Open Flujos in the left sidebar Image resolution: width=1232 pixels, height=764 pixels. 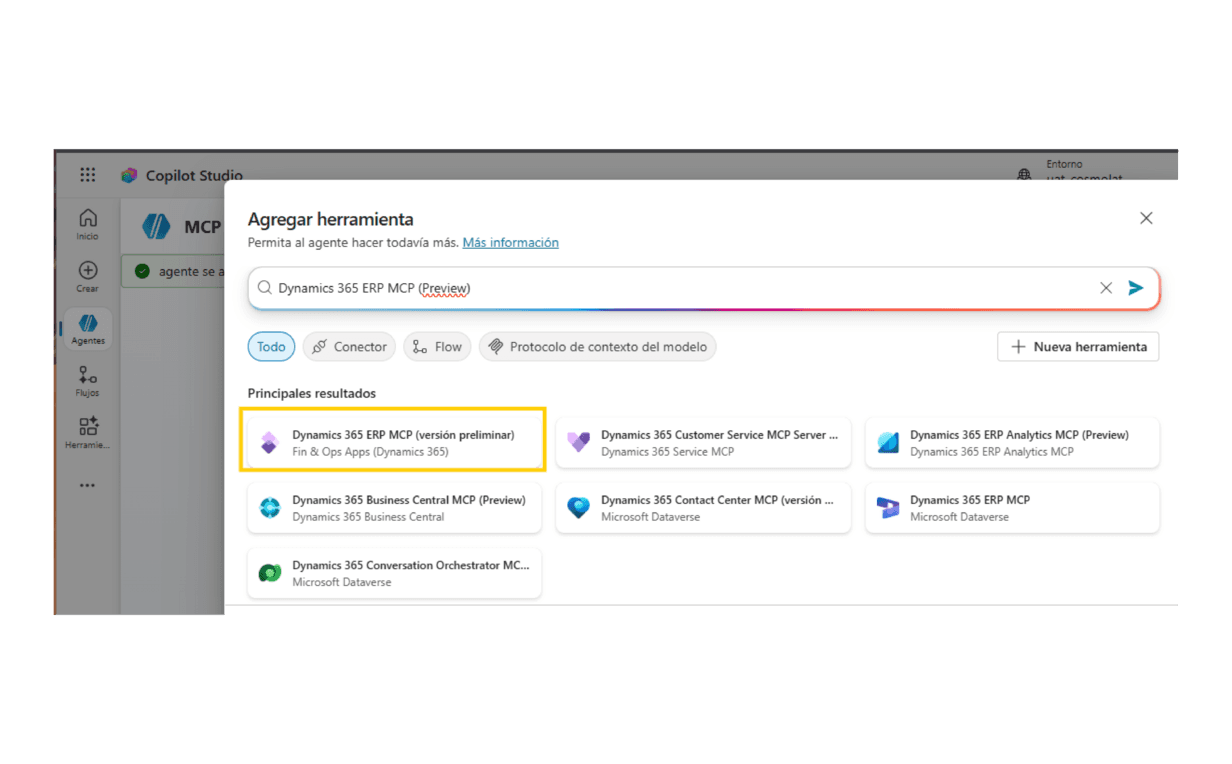[x=88, y=380]
